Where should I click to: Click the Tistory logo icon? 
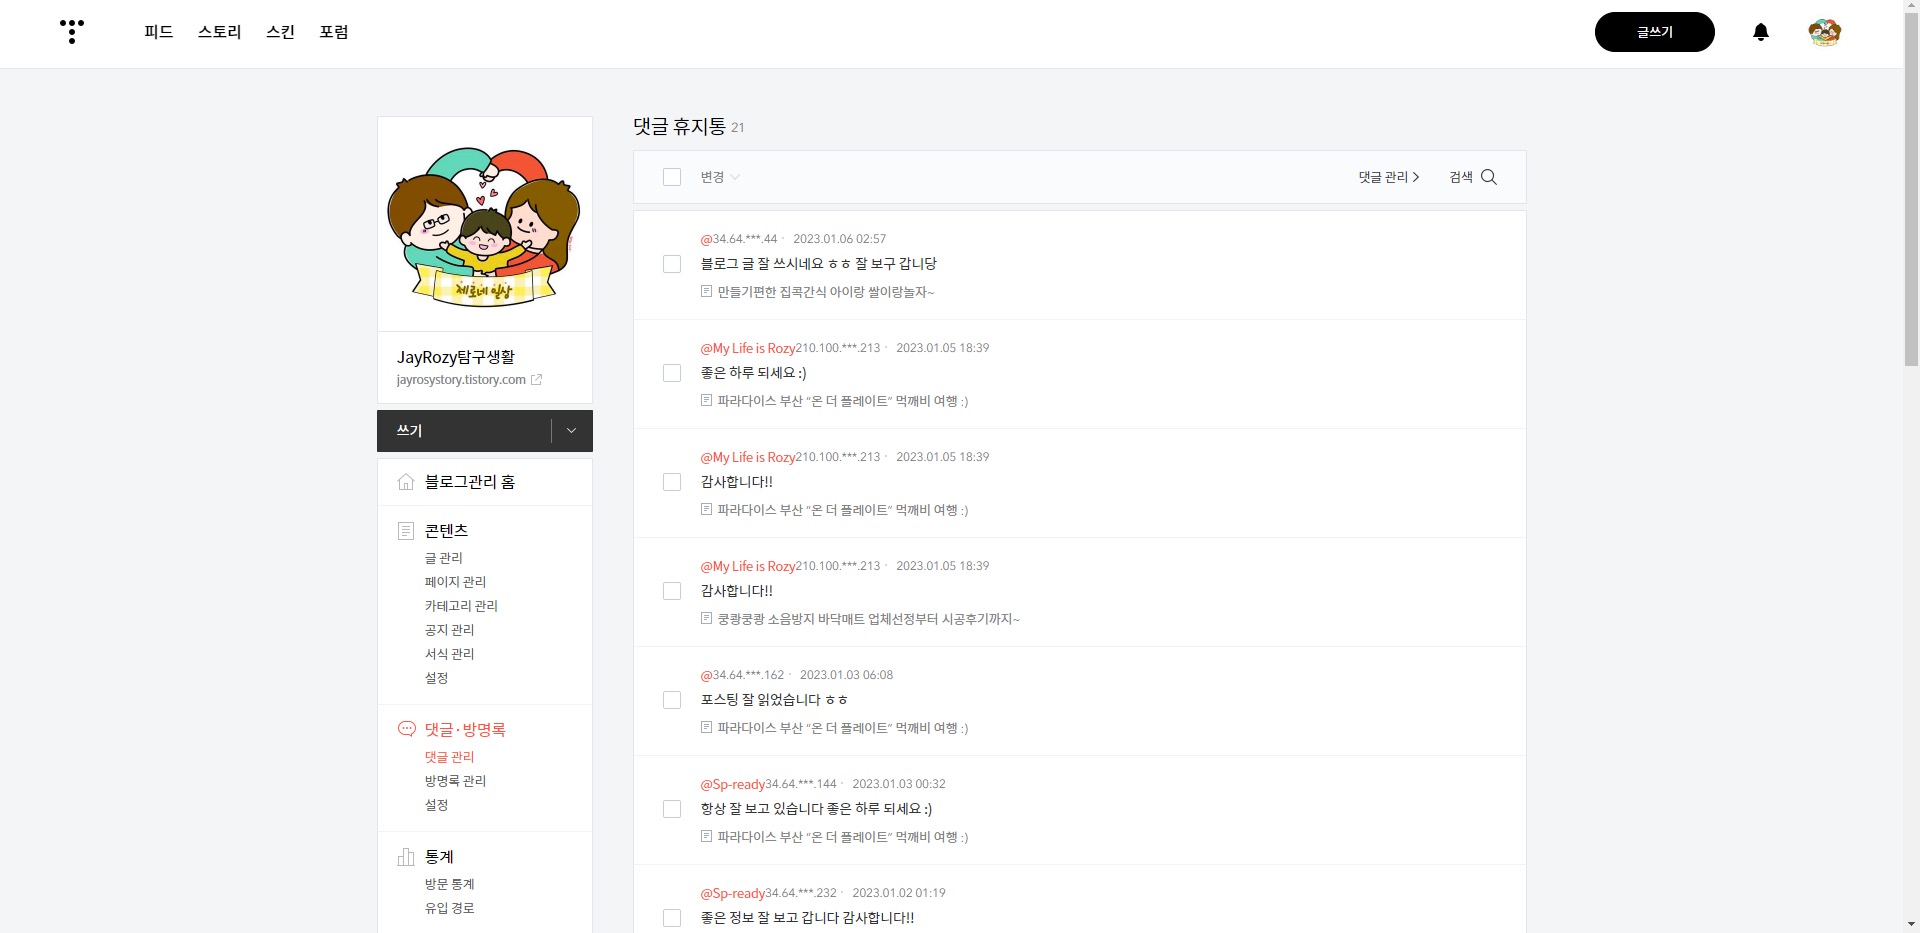coord(72,31)
